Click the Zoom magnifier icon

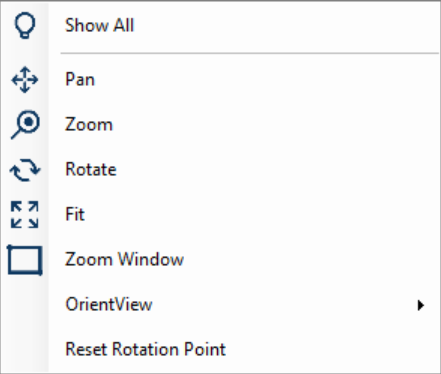(25, 124)
